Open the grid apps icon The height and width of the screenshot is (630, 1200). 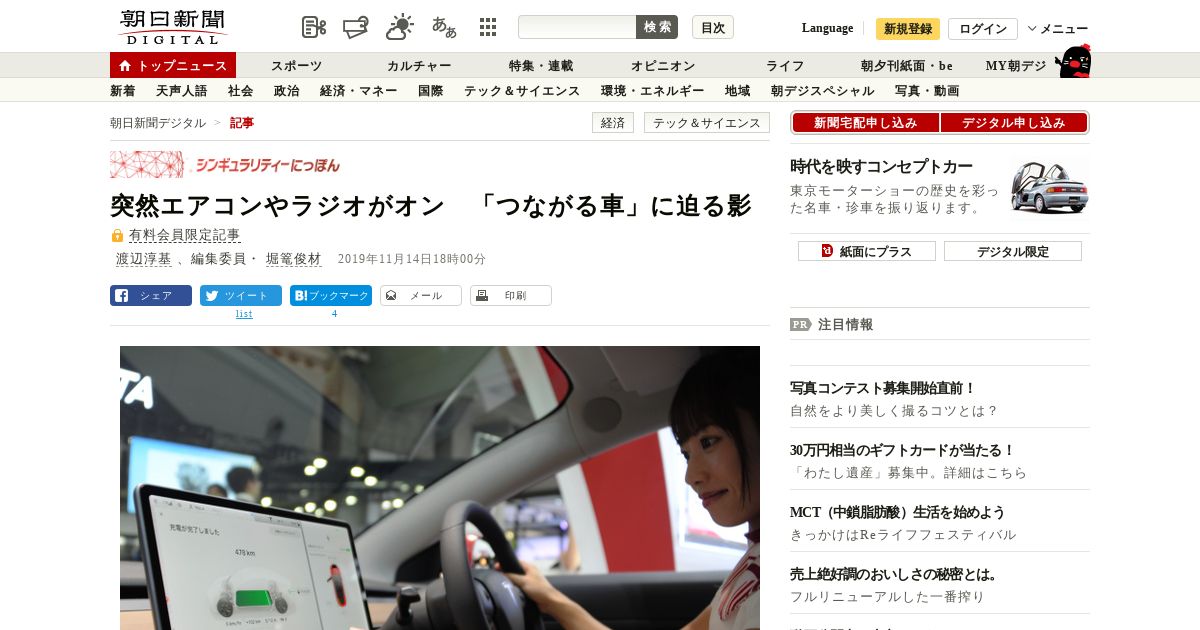tap(488, 27)
